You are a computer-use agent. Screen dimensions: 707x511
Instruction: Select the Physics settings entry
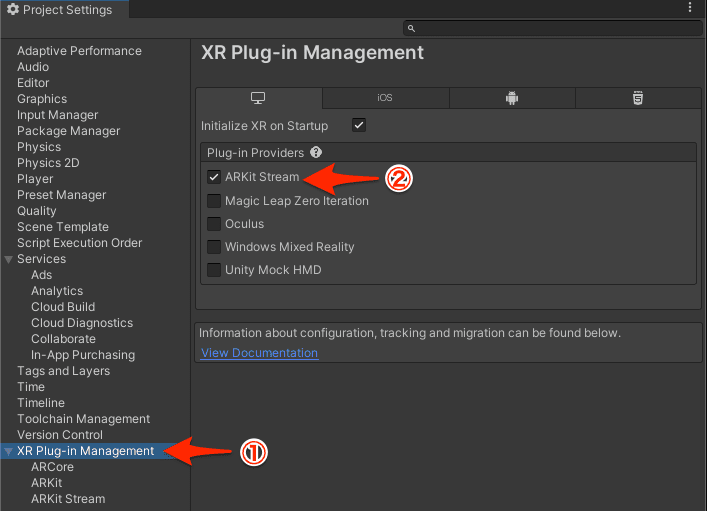point(39,147)
